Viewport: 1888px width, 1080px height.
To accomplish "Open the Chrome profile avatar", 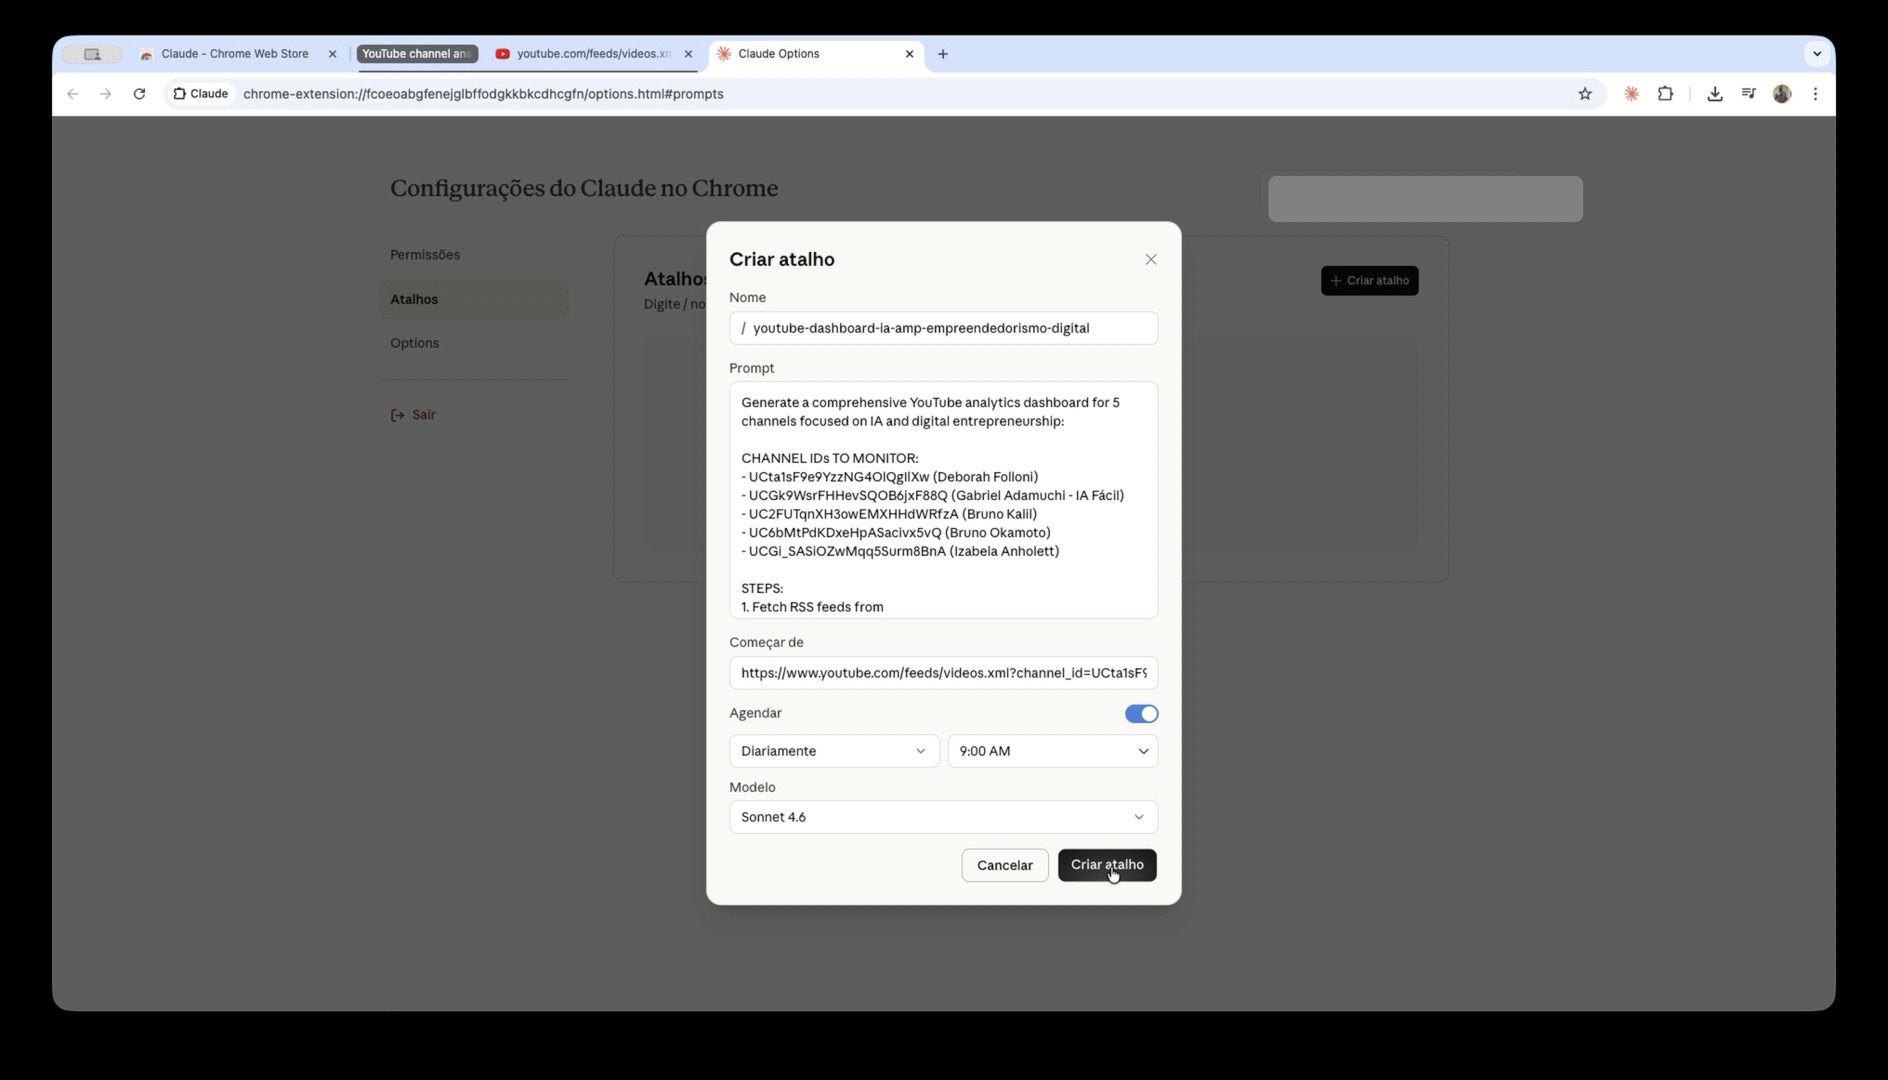I will coord(1782,94).
